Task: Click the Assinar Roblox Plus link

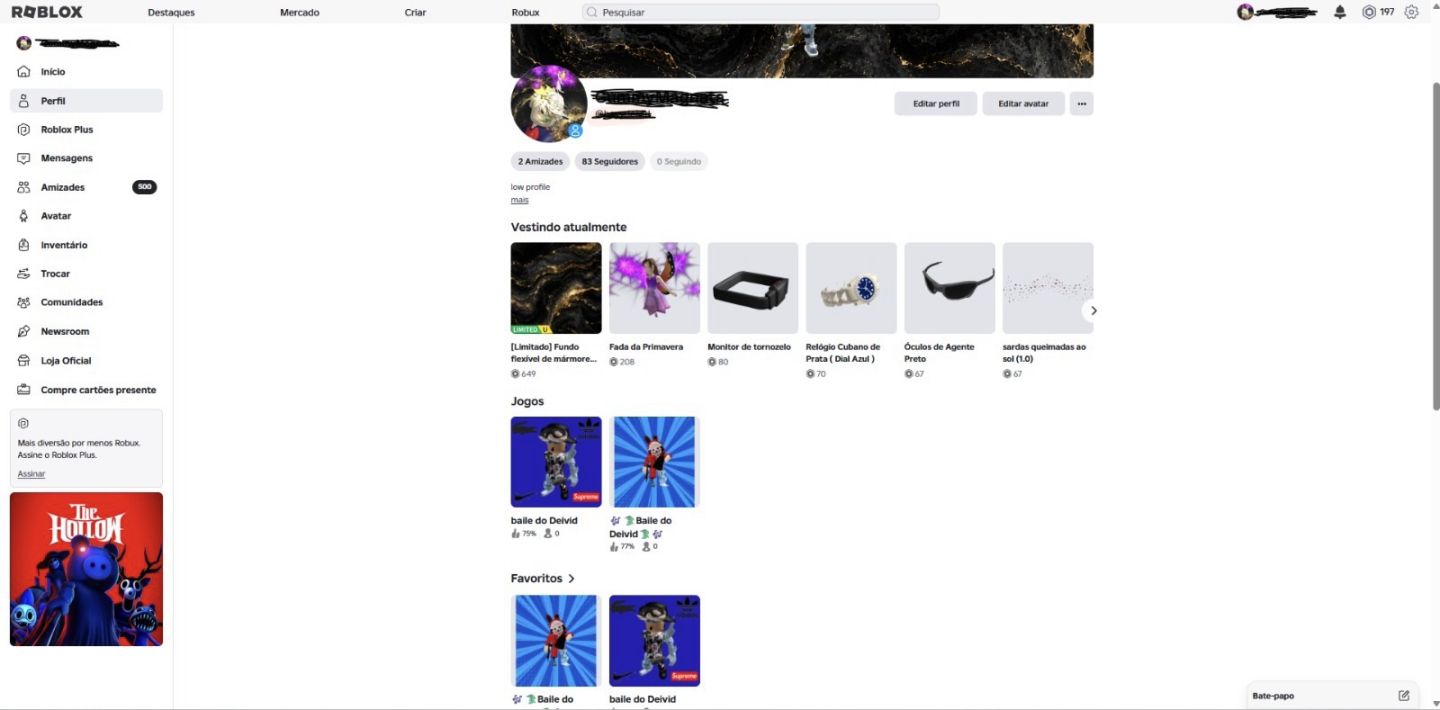Action: pos(31,474)
